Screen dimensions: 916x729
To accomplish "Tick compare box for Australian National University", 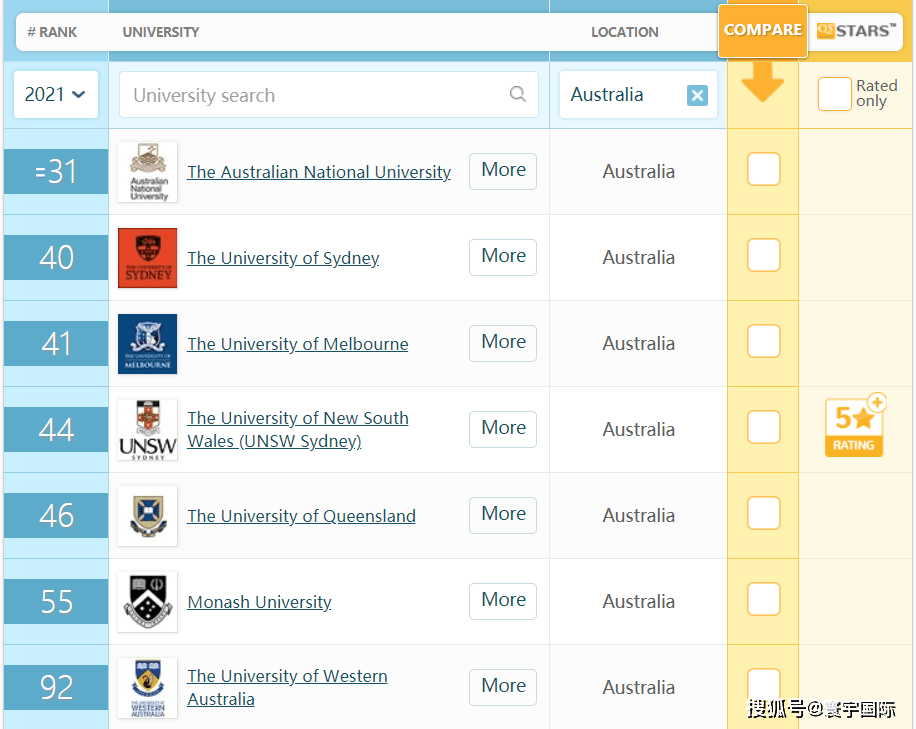I will [763, 170].
